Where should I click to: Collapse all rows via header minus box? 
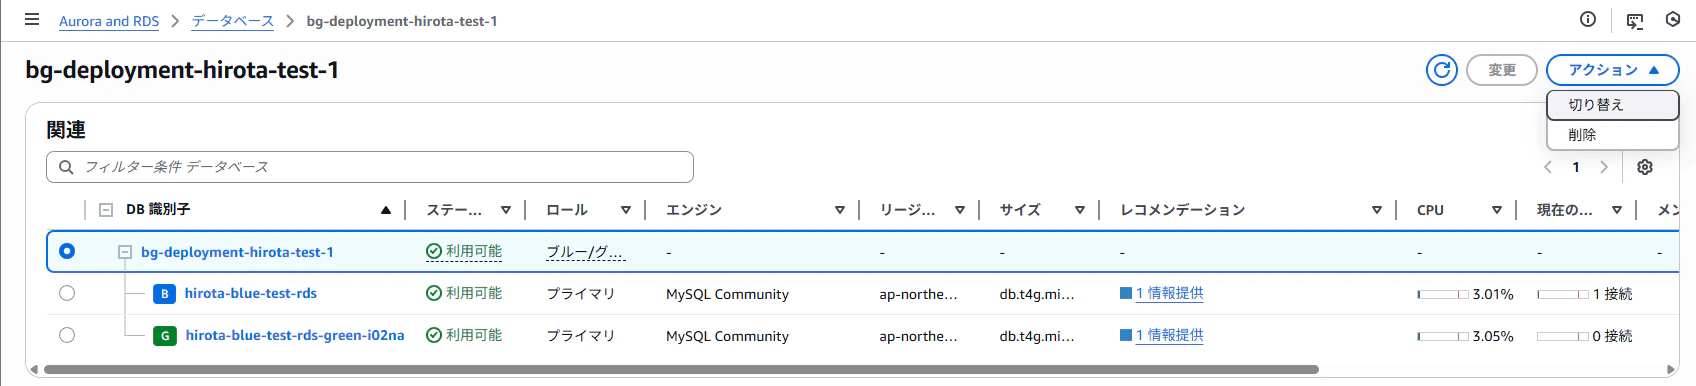(x=106, y=210)
